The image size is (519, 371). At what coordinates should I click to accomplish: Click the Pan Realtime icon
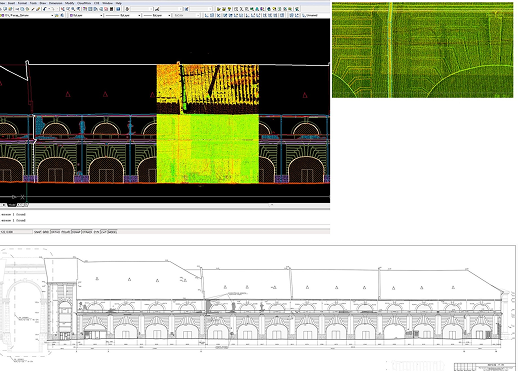tap(63, 9)
